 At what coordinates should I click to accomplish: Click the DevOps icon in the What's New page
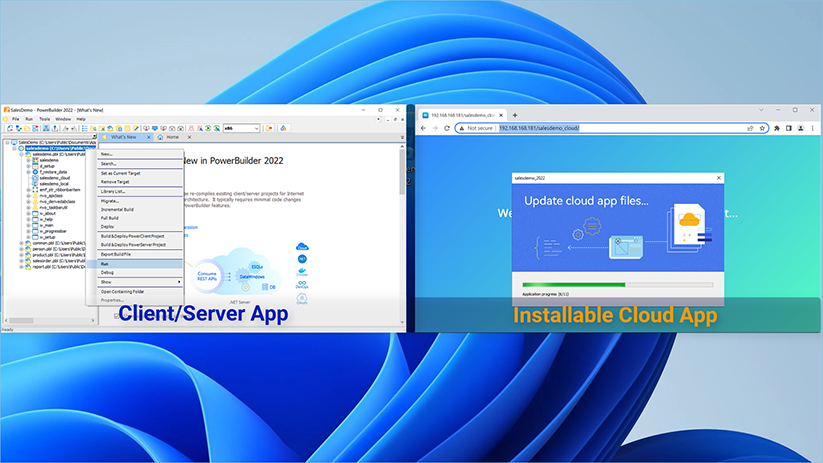[302, 285]
